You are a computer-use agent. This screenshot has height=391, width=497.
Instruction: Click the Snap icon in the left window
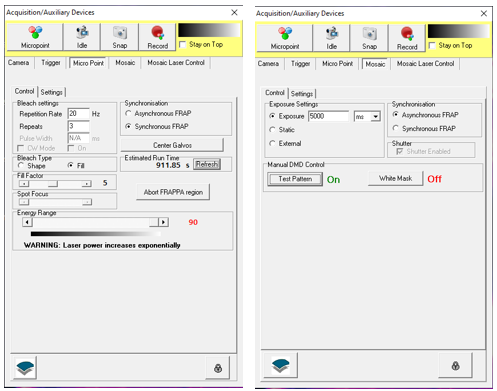tap(120, 33)
